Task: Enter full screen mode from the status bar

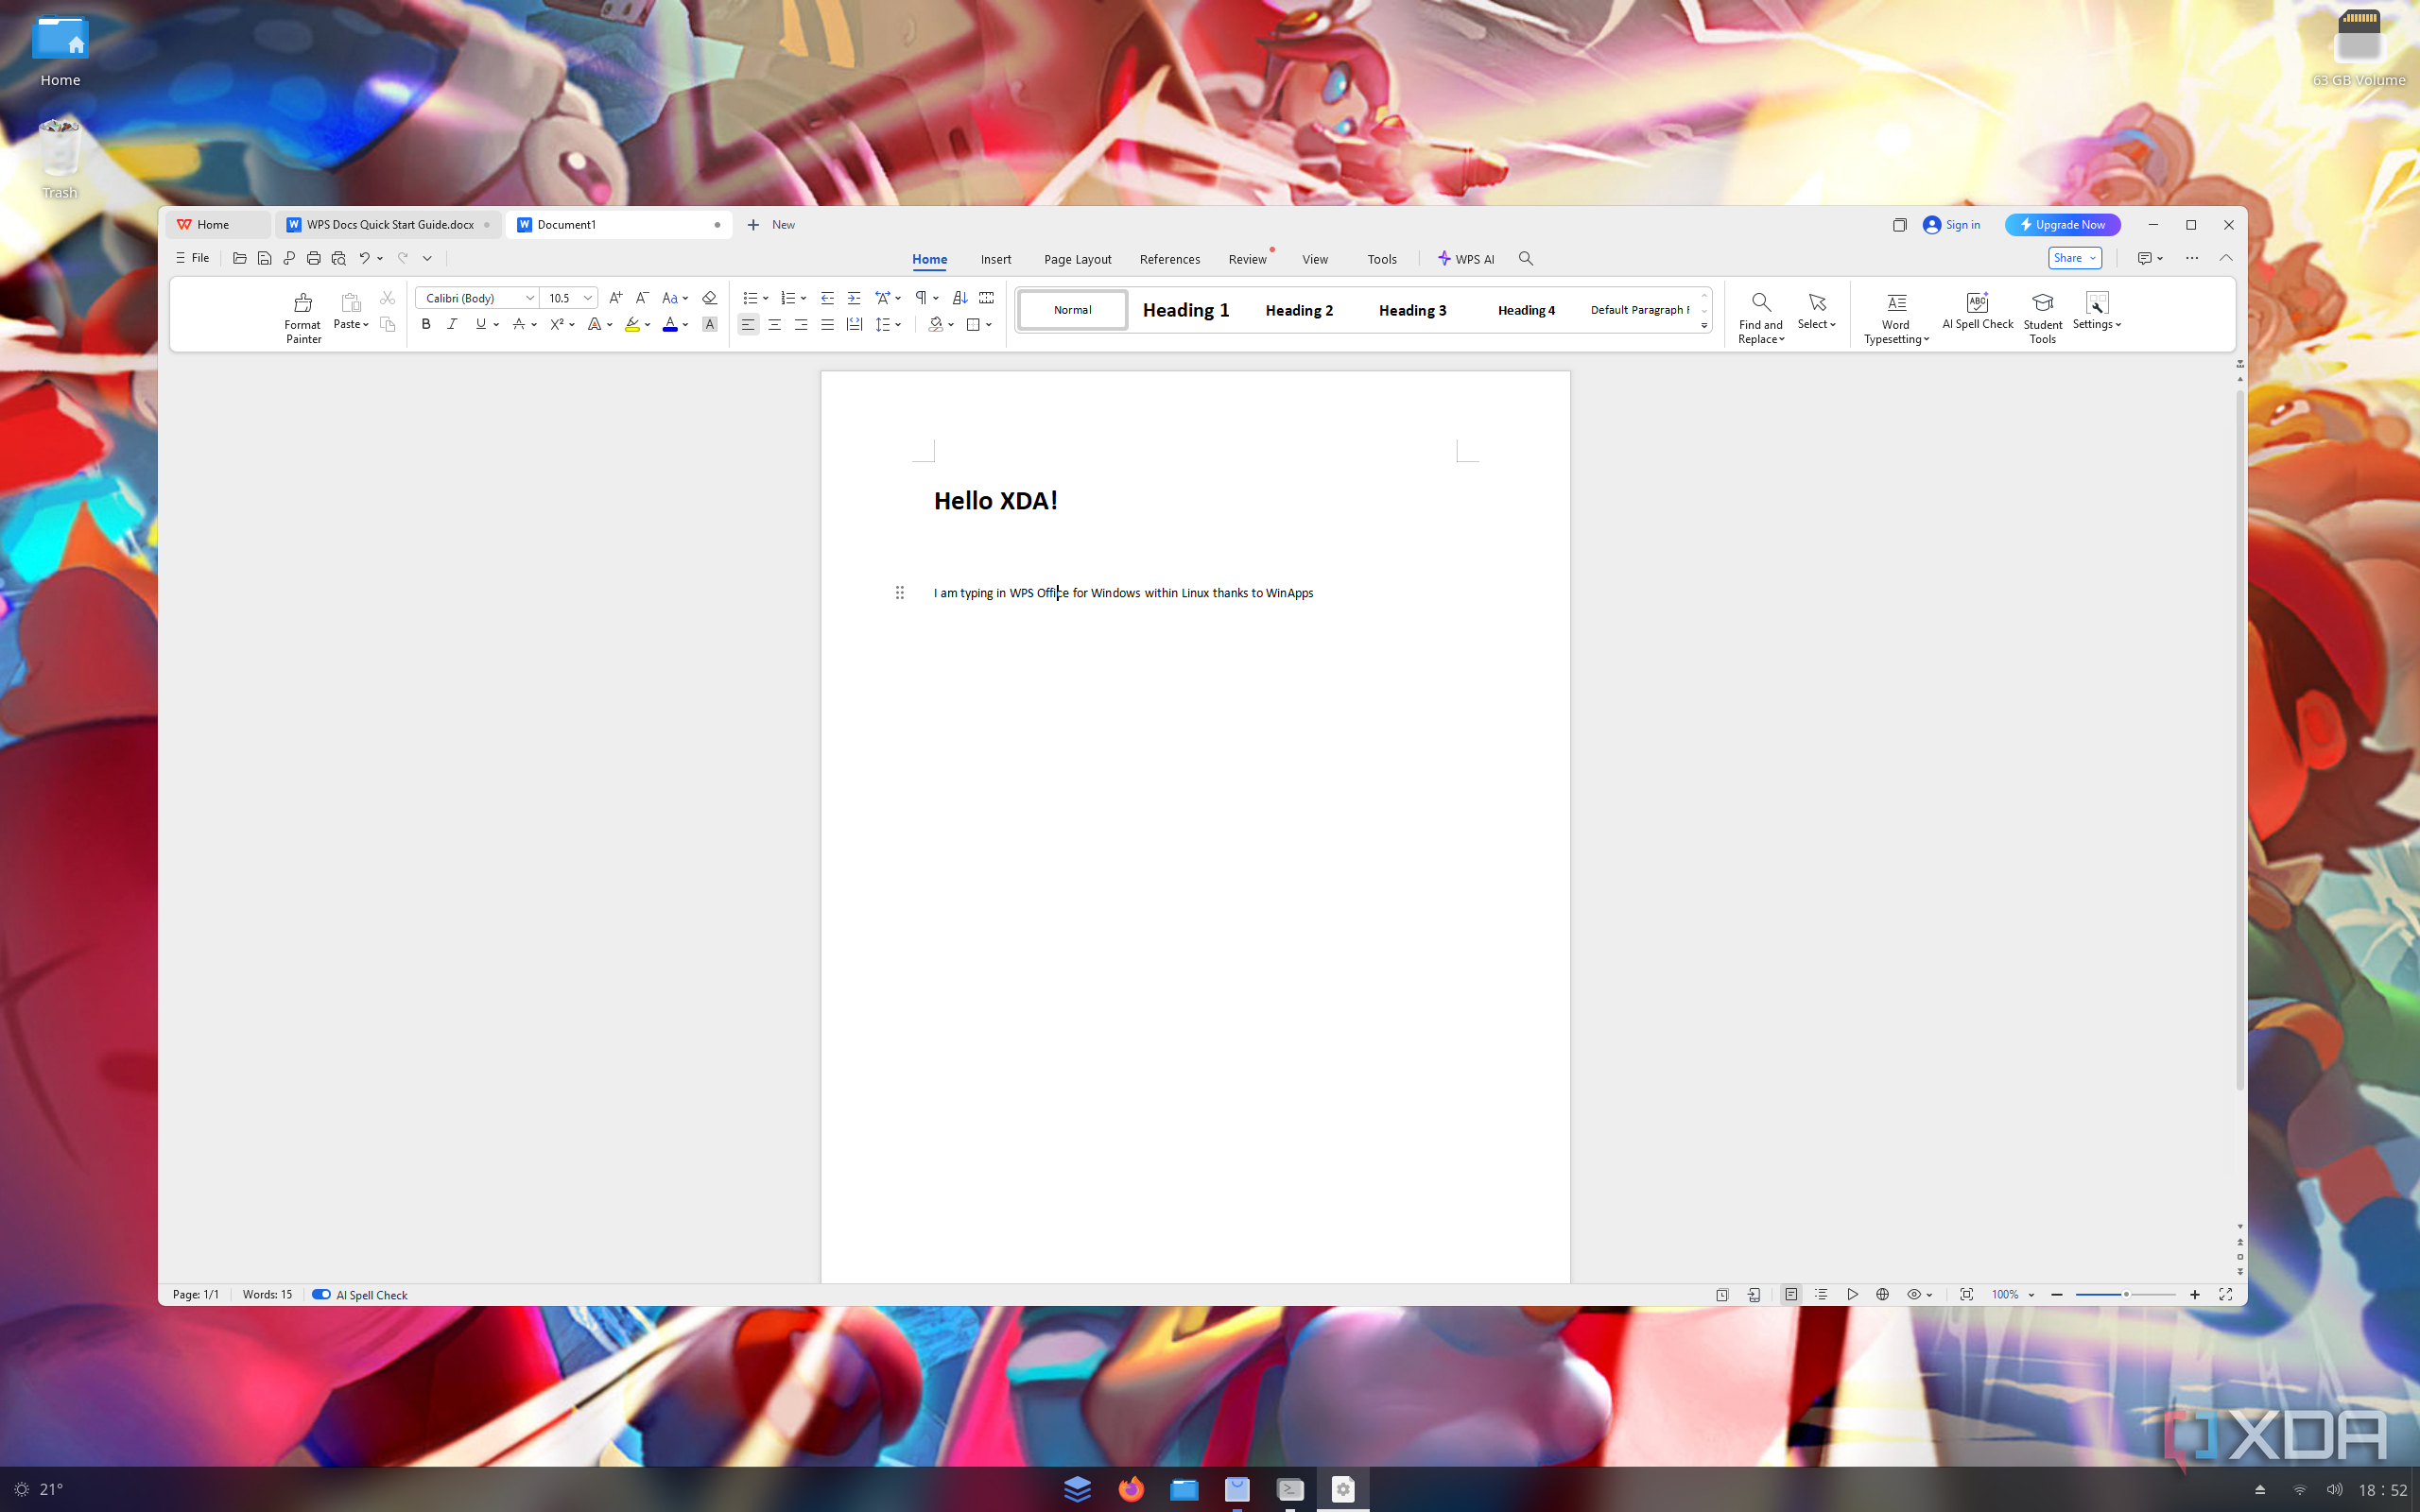Action: [x=2227, y=1294]
